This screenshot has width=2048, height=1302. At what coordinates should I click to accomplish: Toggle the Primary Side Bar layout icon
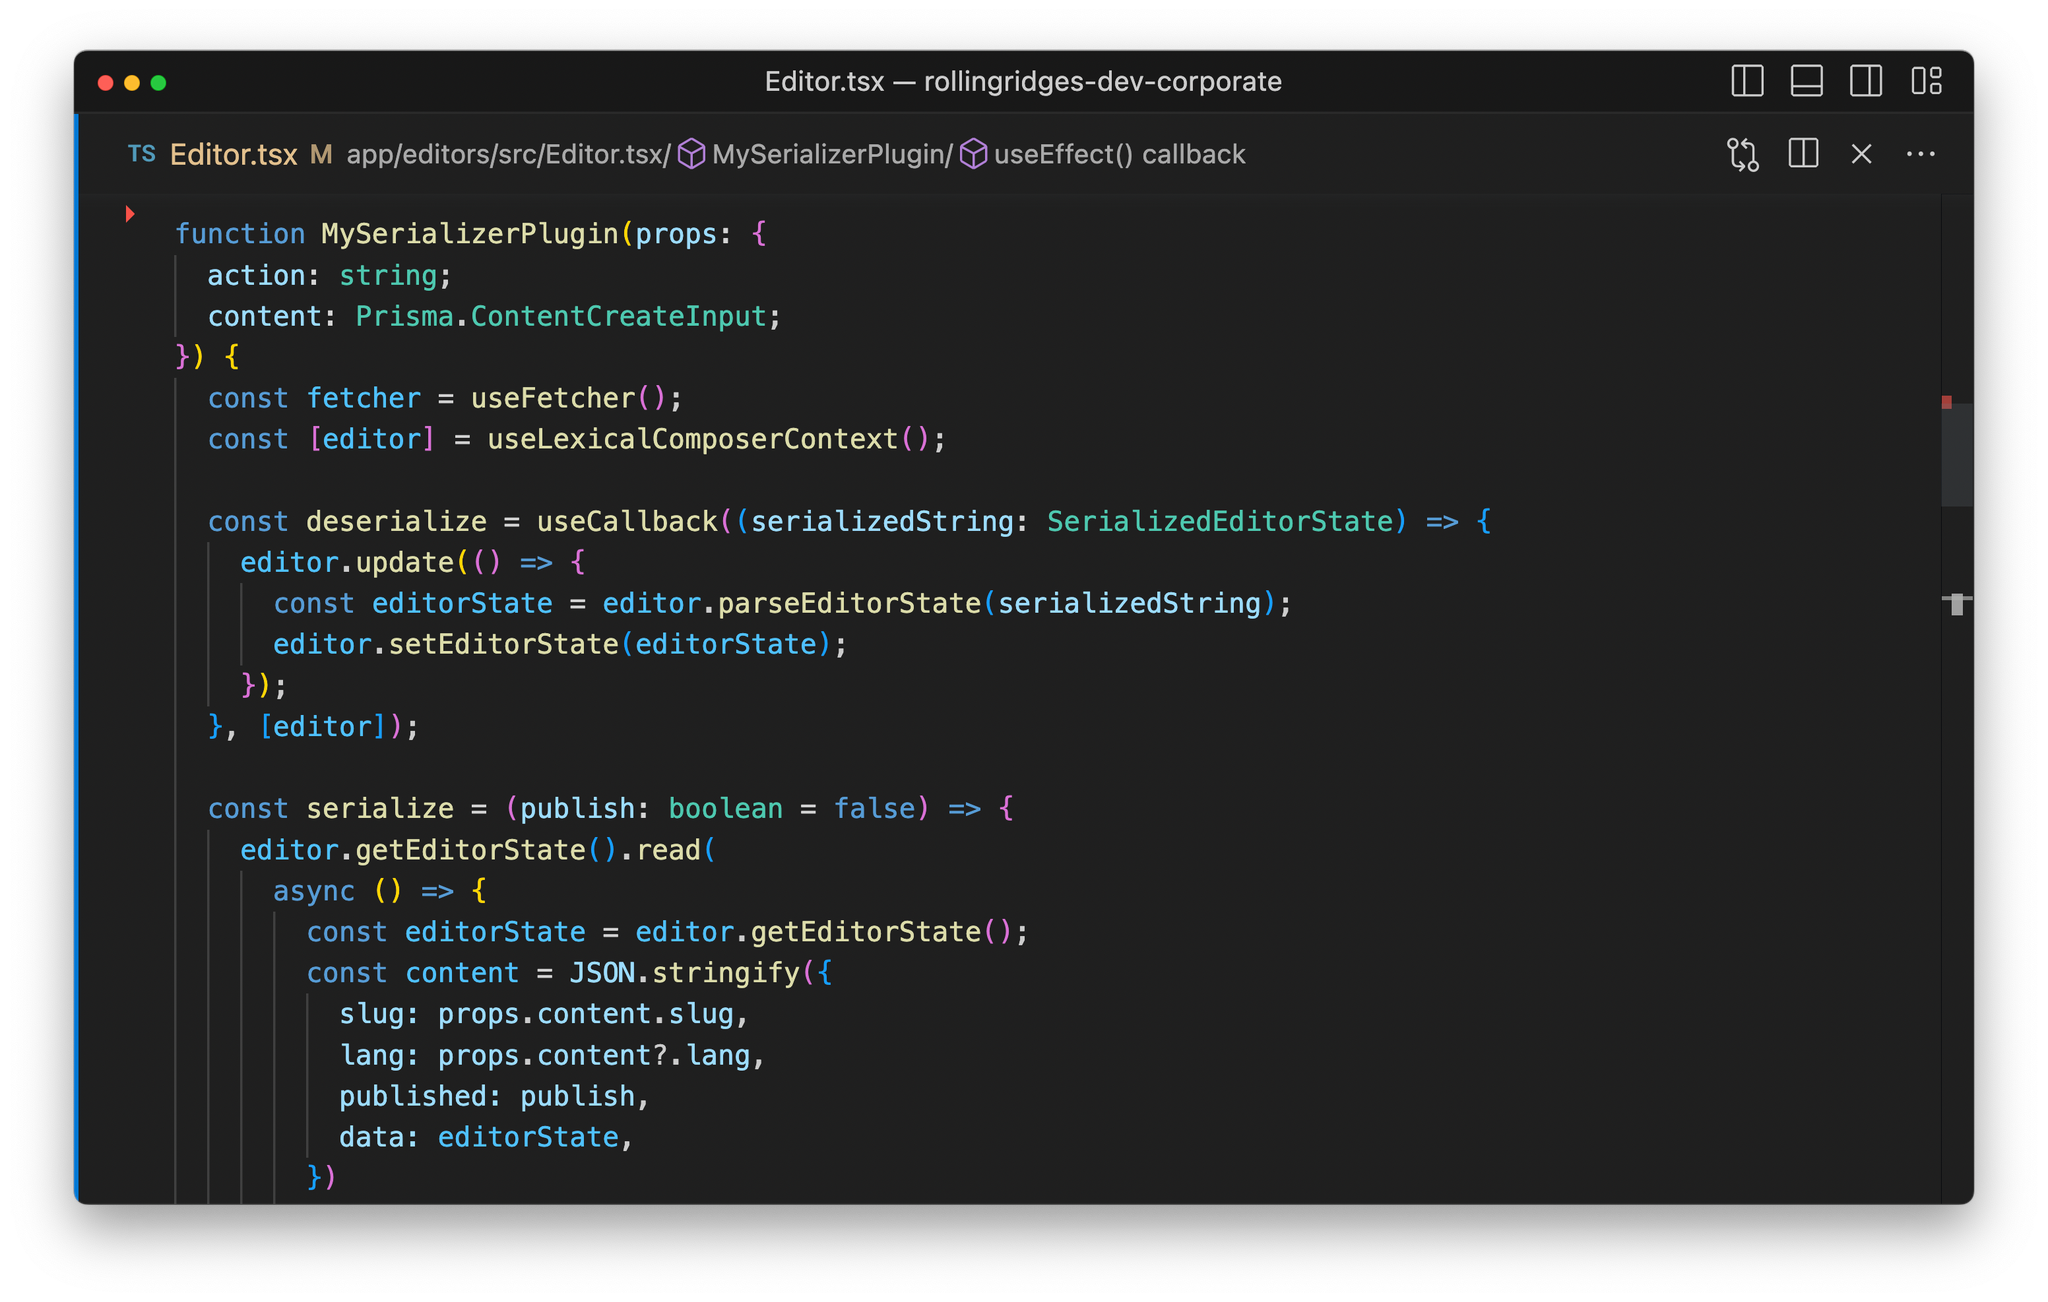point(1746,81)
